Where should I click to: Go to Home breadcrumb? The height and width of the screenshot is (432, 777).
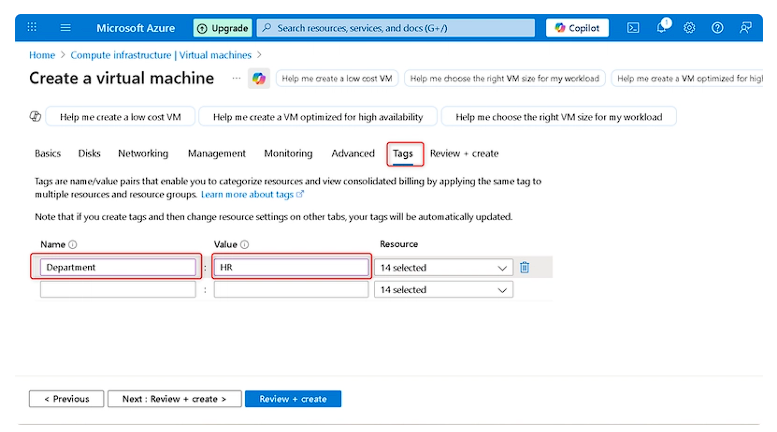[42, 55]
